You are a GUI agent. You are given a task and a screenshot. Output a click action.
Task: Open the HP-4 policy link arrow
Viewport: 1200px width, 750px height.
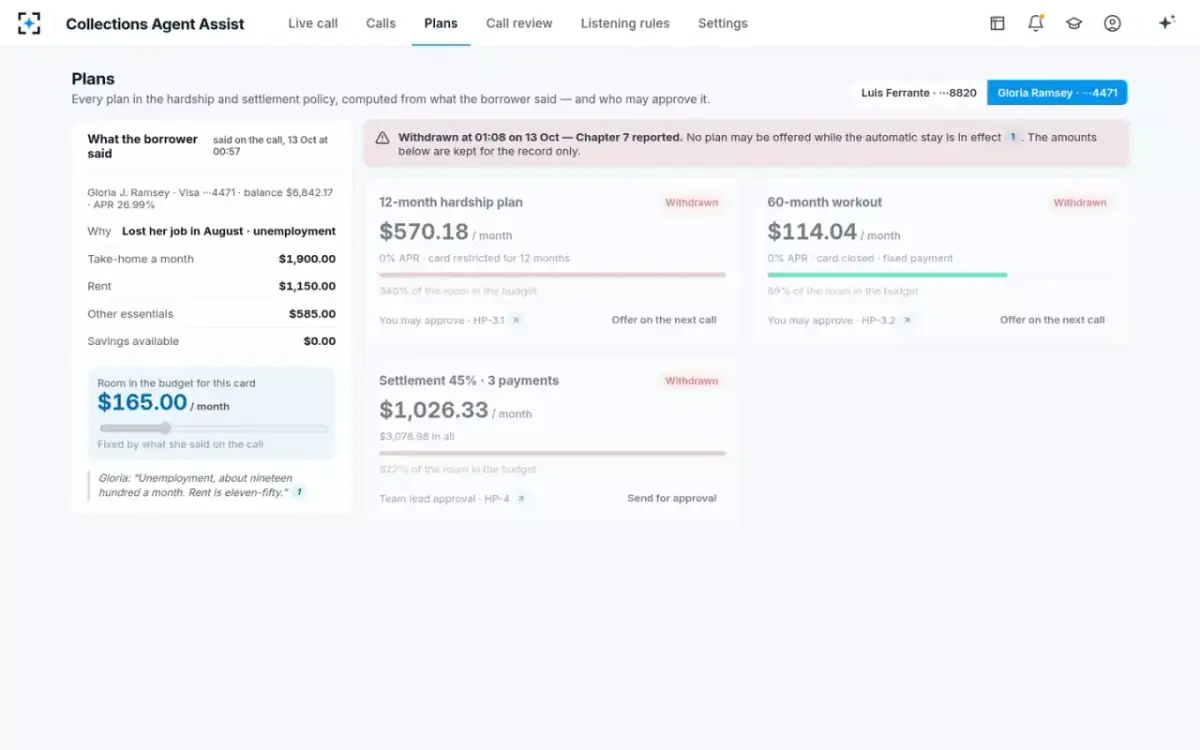point(520,498)
